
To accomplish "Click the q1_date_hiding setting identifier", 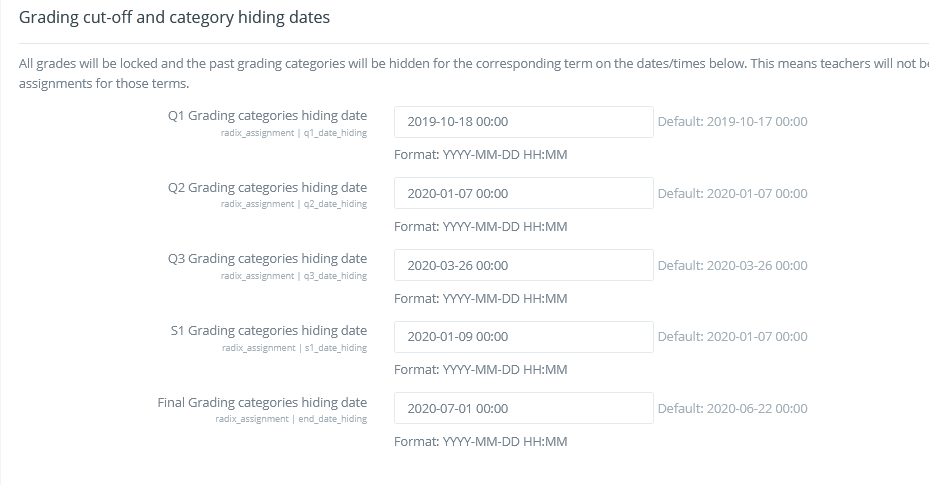I will point(335,133).
